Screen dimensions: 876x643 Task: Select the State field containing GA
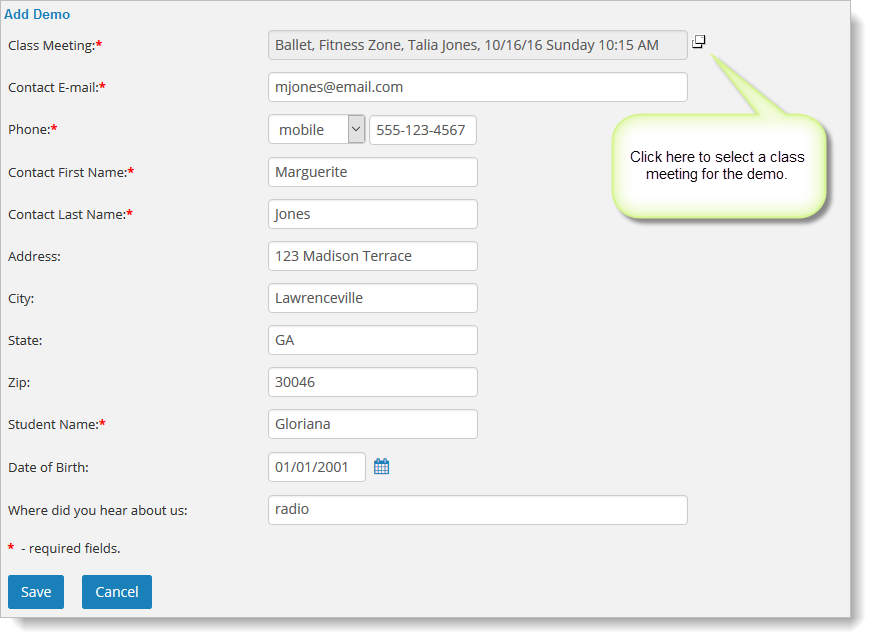372,340
